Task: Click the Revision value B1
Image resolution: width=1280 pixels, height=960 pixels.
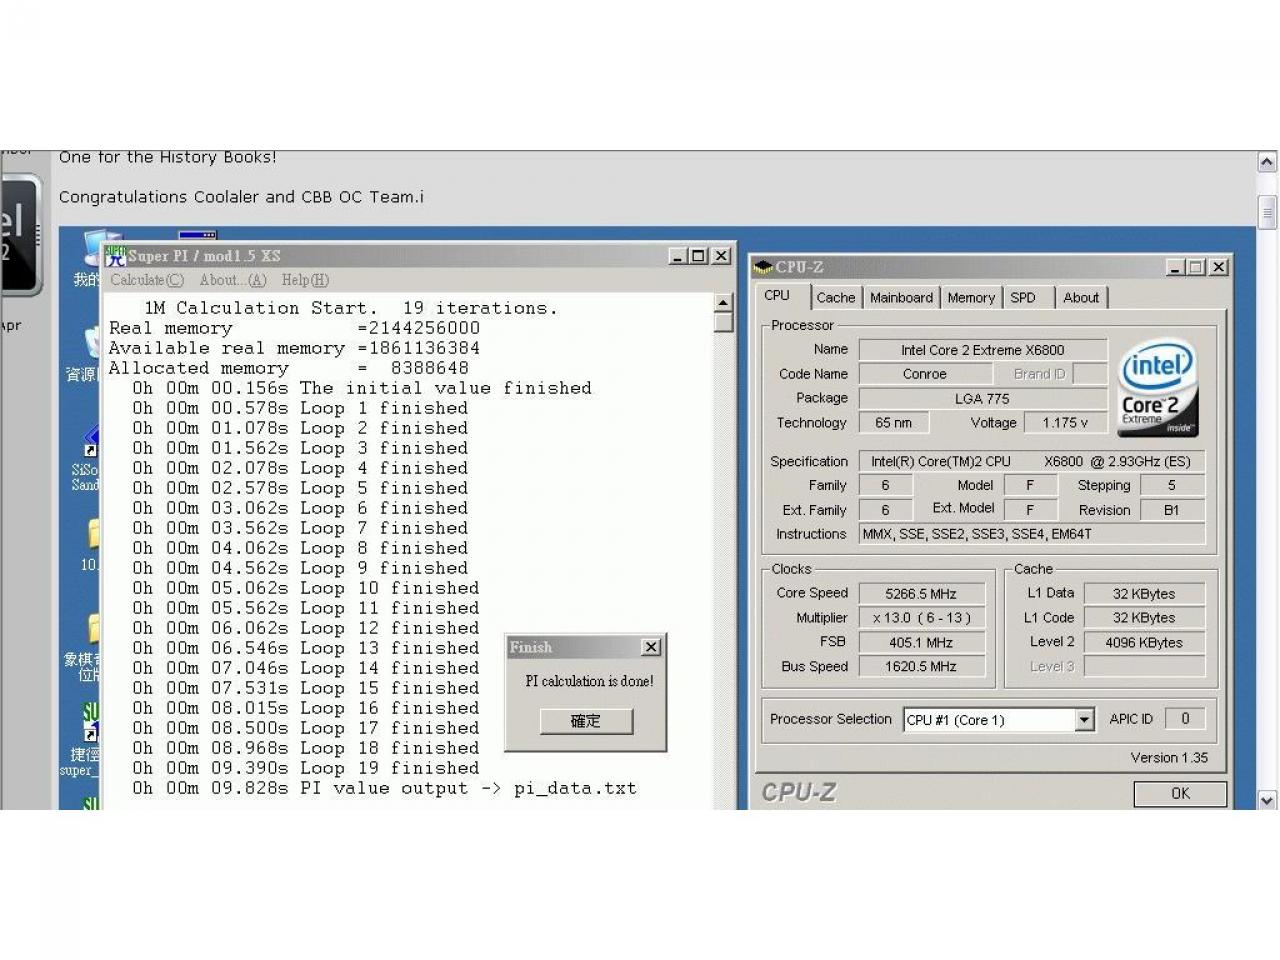Action: [1172, 510]
